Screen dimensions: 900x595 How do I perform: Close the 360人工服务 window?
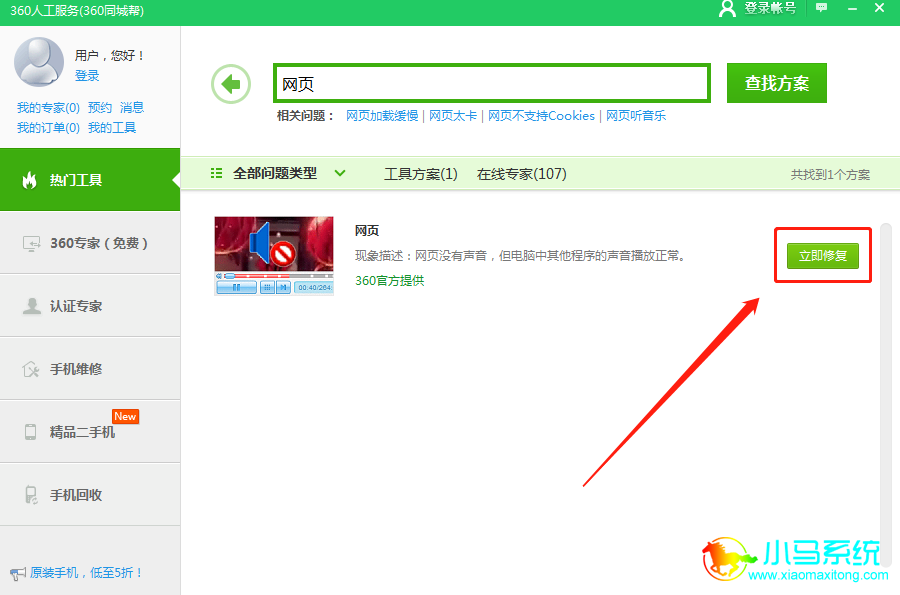pyautogui.click(x=879, y=8)
